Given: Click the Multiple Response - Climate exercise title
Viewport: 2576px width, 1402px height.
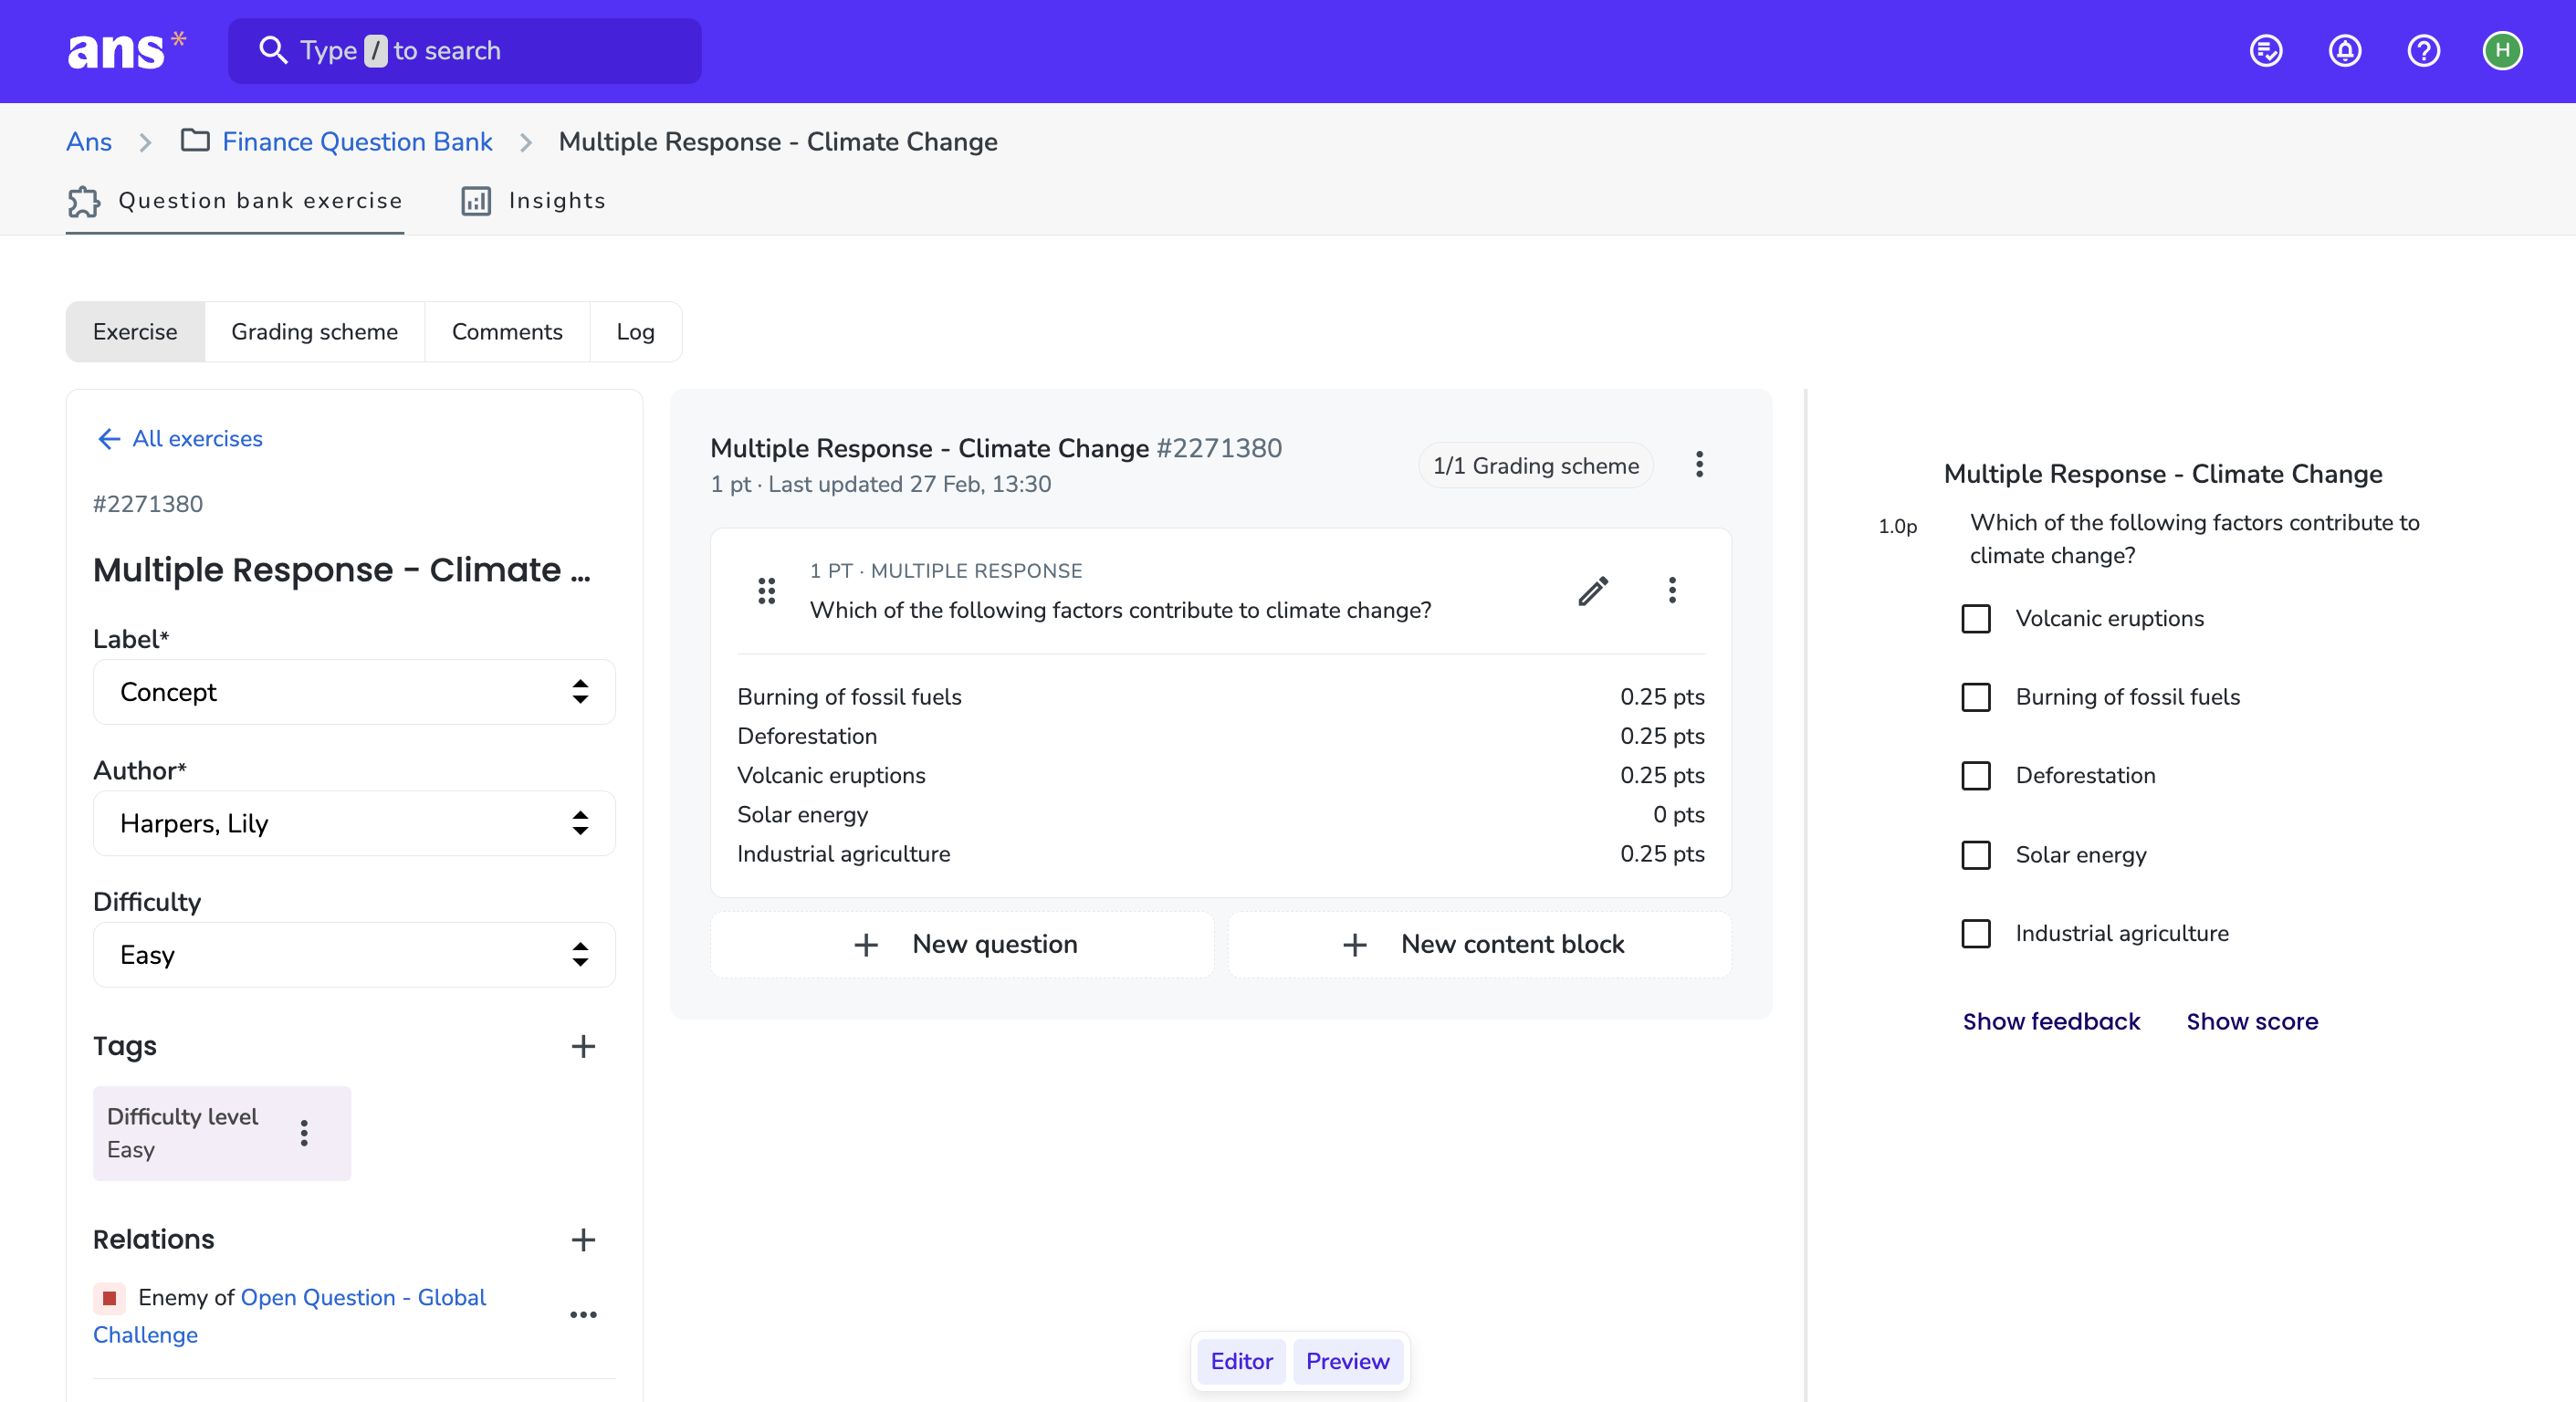Looking at the screenshot, I should point(342,570).
